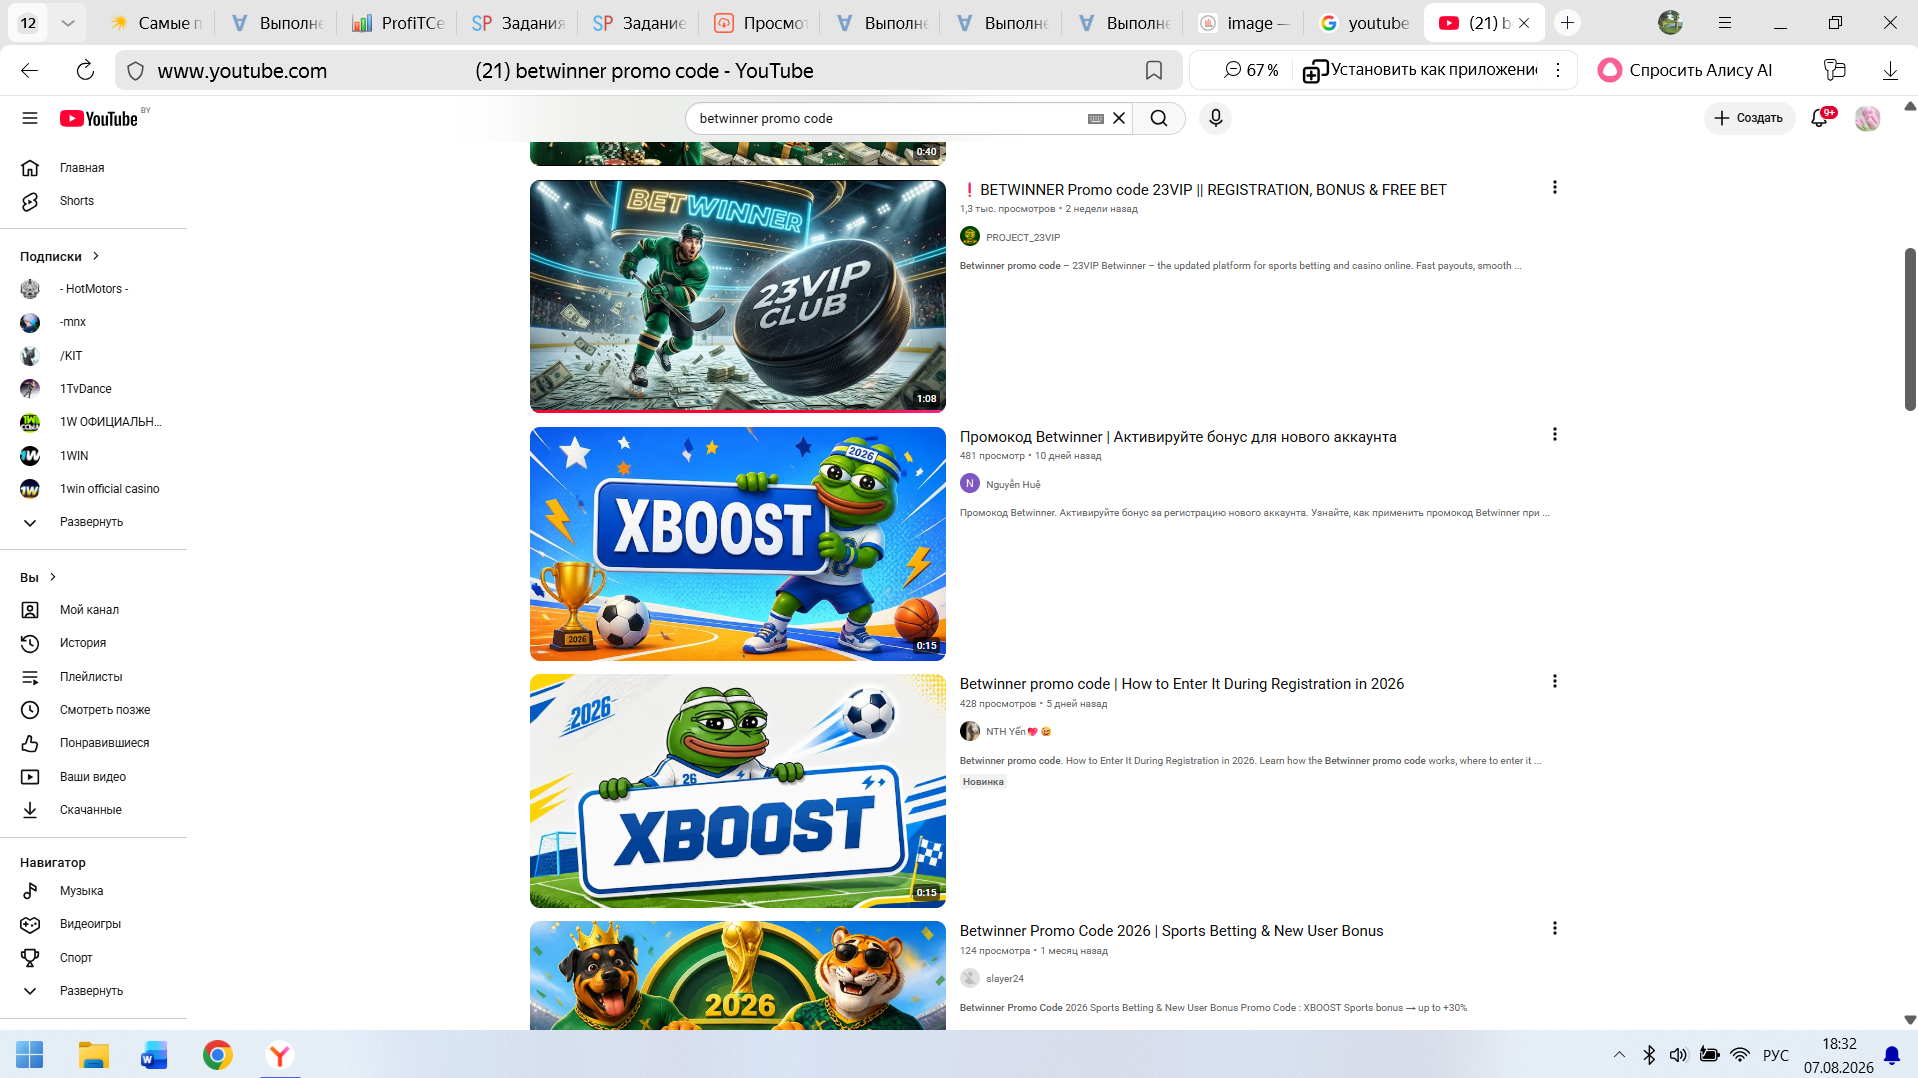Image resolution: width=1918 pixels, height=1078 pixels.
Task: Open options for the Промокод Betwinner video
Action: click(x=1554, y=434)
